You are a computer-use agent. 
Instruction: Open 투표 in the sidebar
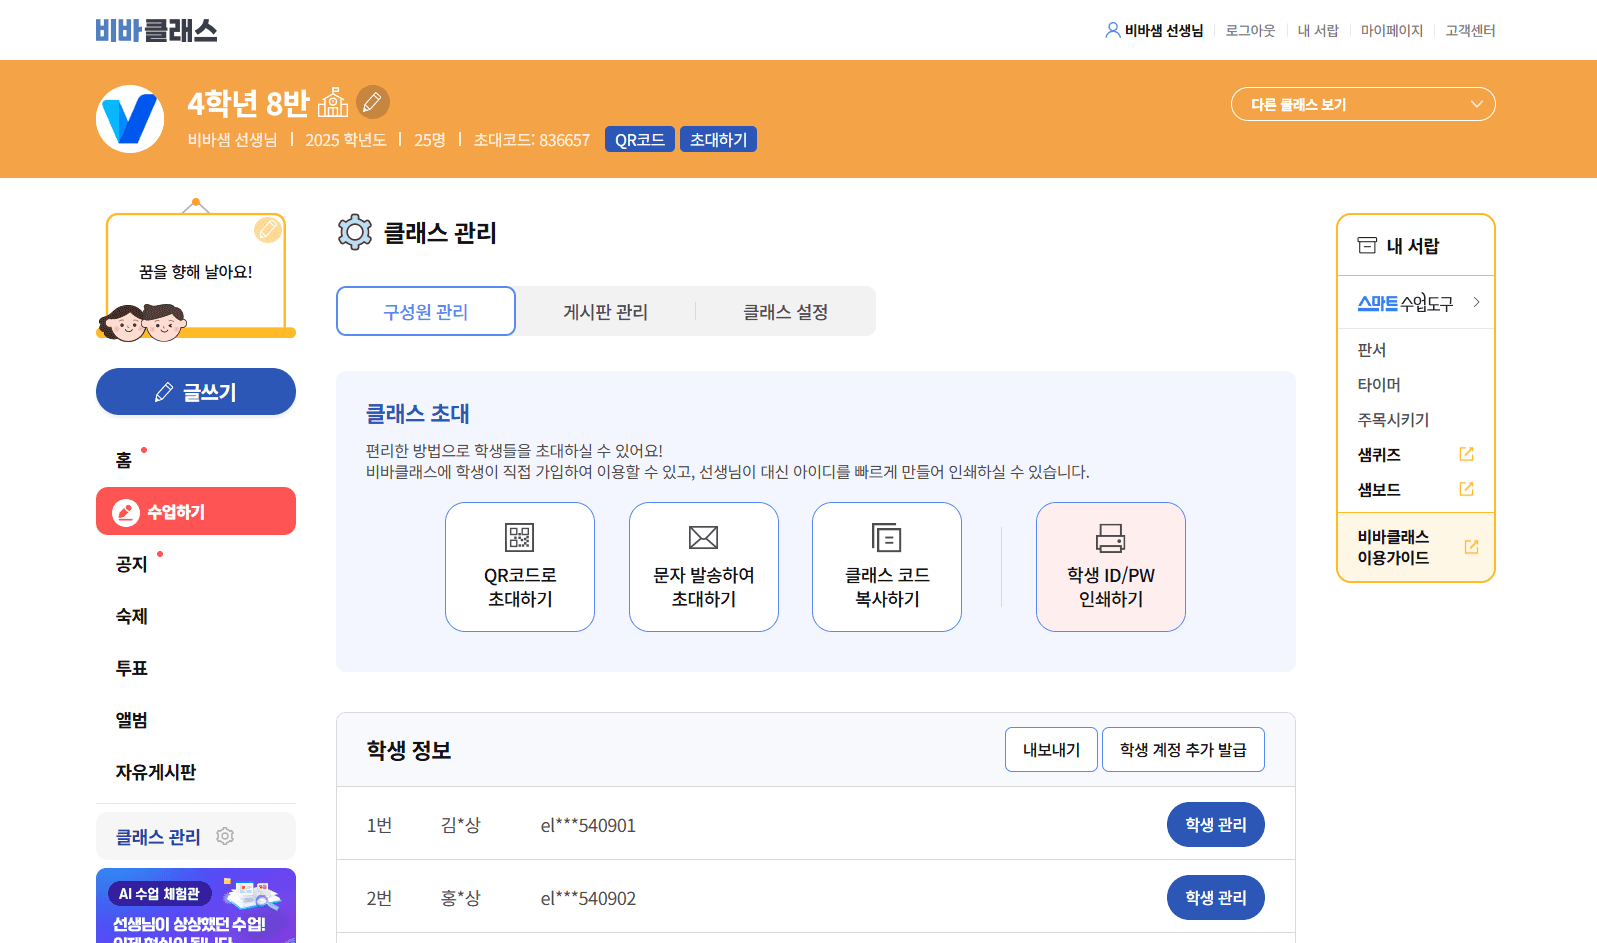(x=132, y=668)
